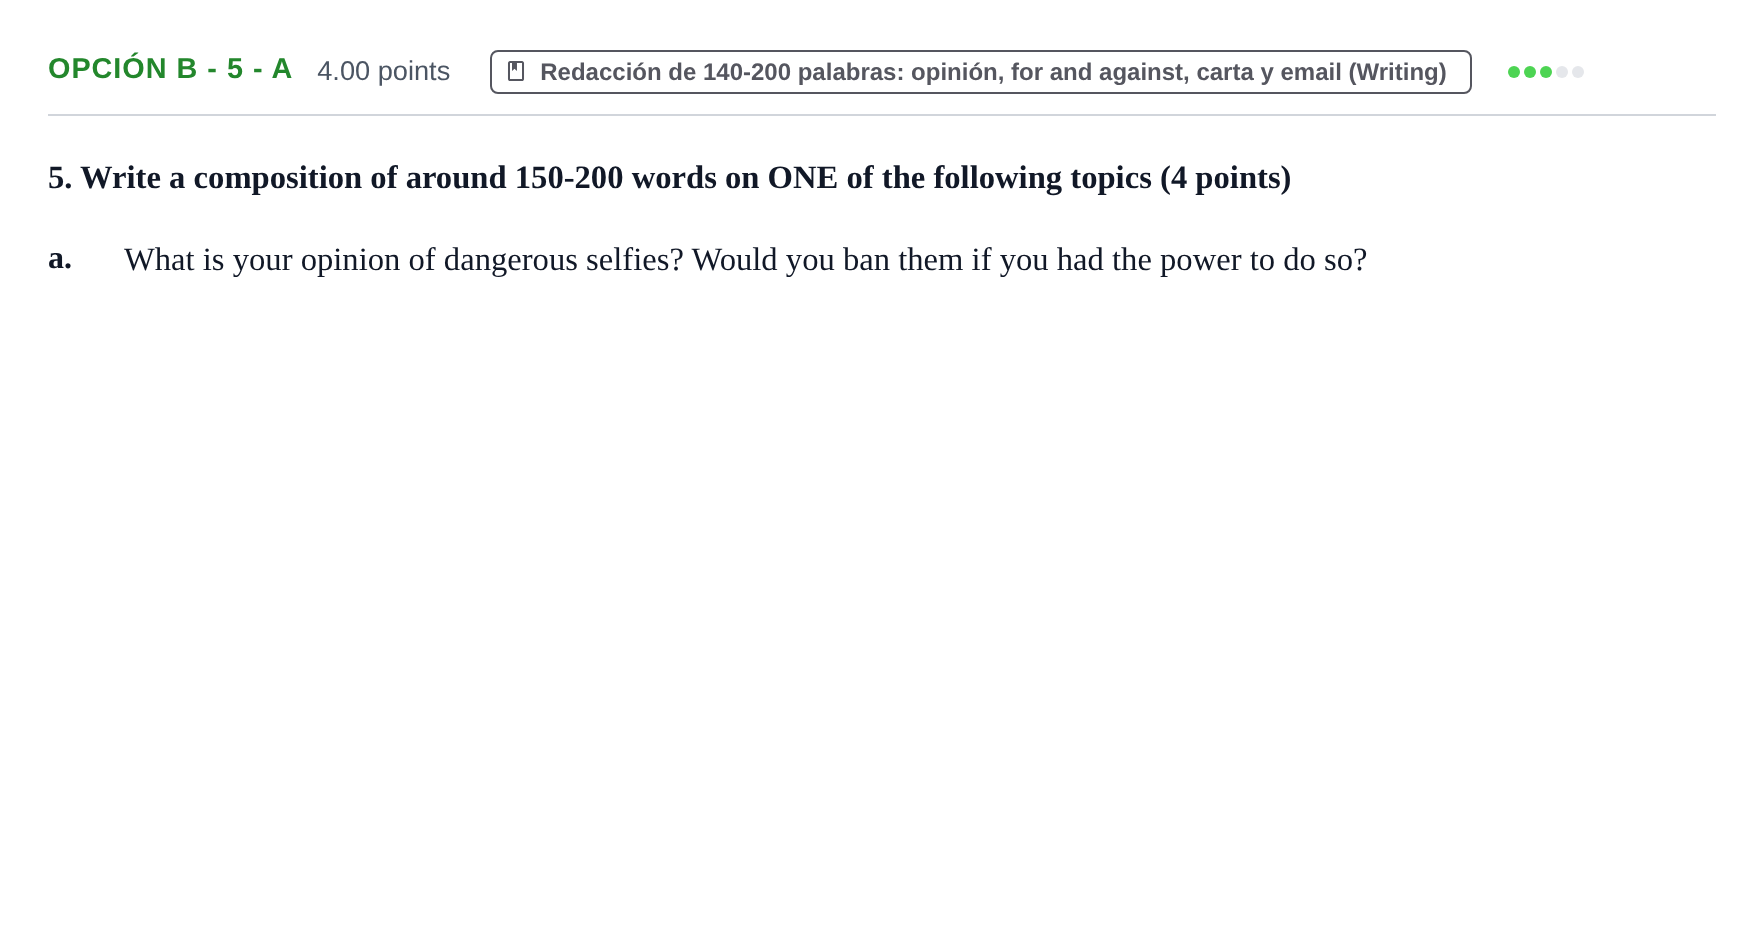This screenshot has height=930, width=1764.
Task: Click the fourth grey difficulty dot
Action: 1562,72
